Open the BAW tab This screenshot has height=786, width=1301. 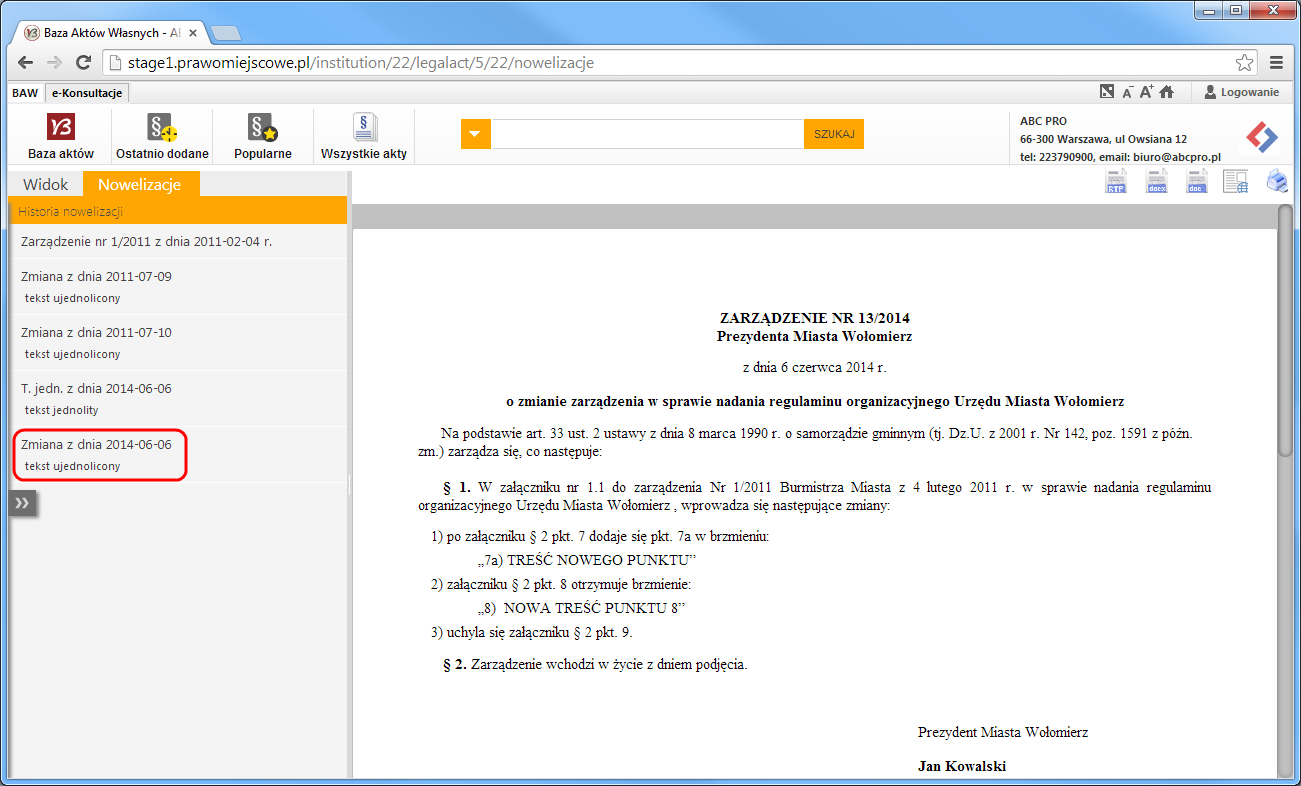25,93
